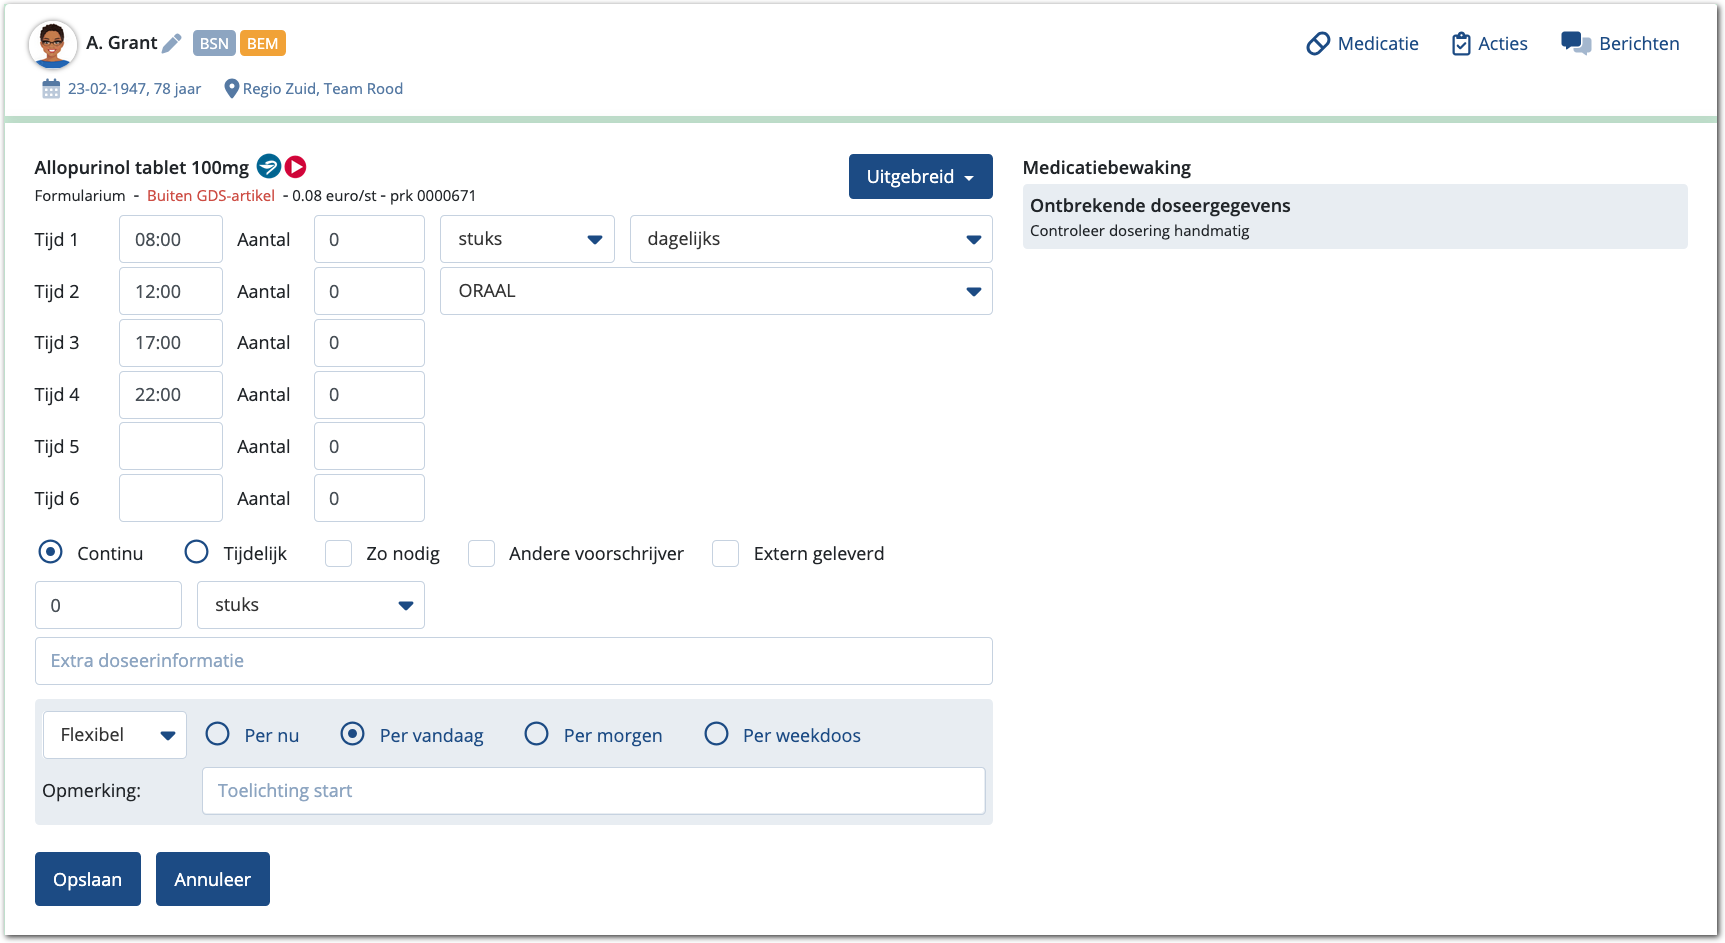Open the dagelijks frequency dropdown
This screenshot has width=1725, height=943.
(x=811, y=239)
